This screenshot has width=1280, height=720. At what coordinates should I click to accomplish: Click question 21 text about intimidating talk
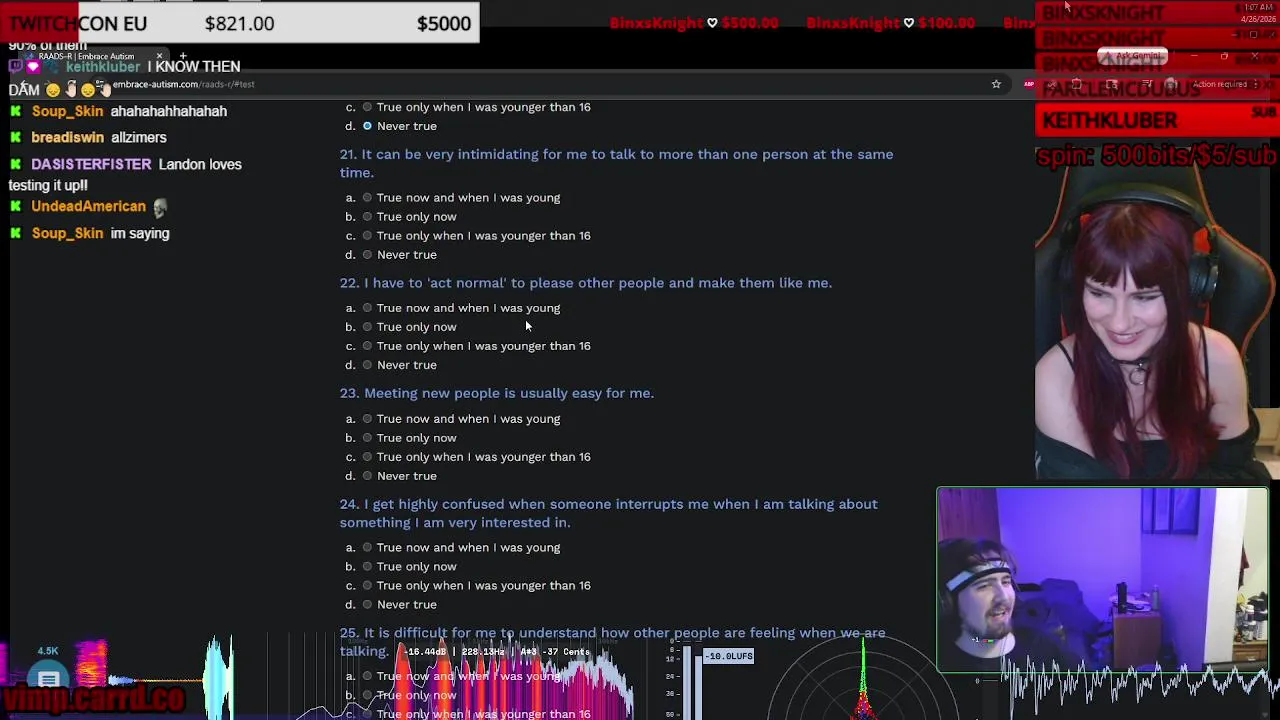tap(616, 163)
